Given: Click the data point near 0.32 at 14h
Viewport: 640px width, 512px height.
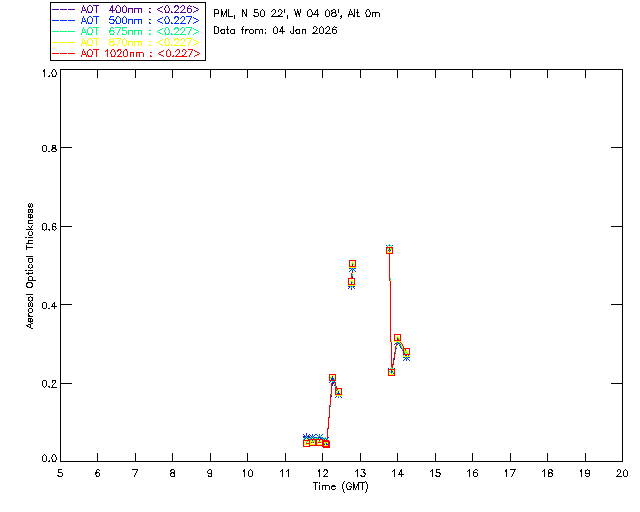Looking at the screenshot, I should click(x=398, y=338).
